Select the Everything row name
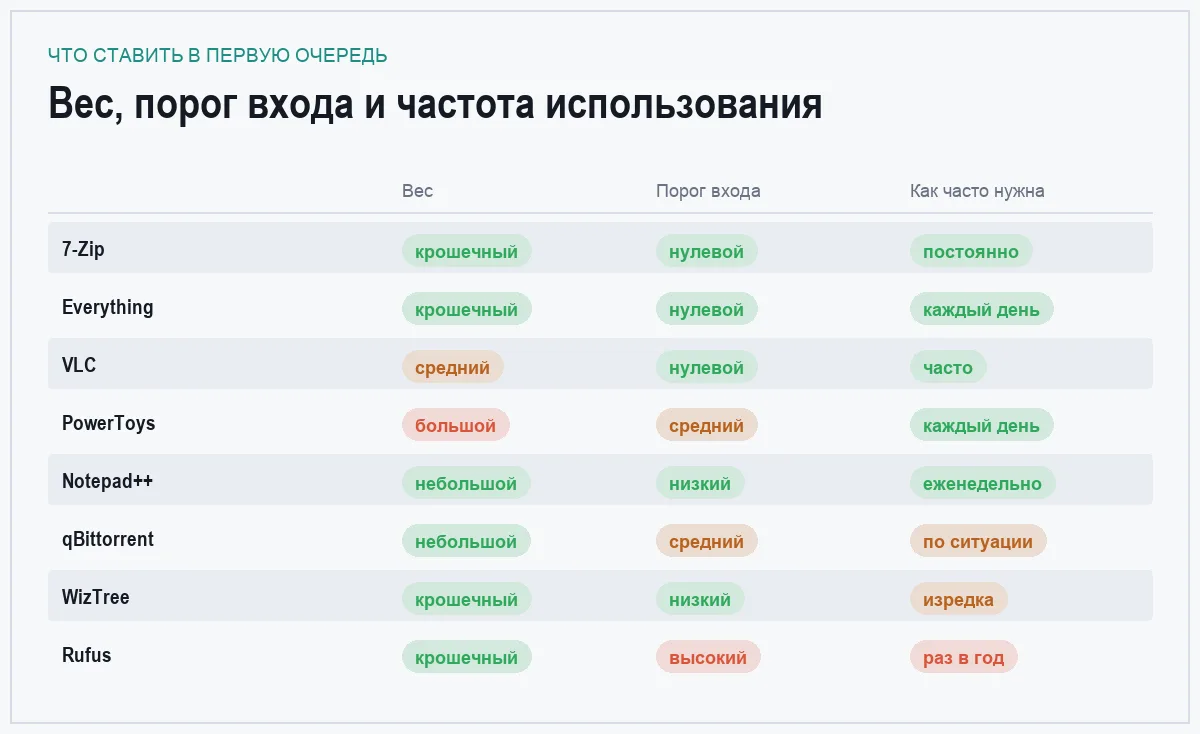 click(108, 308)
